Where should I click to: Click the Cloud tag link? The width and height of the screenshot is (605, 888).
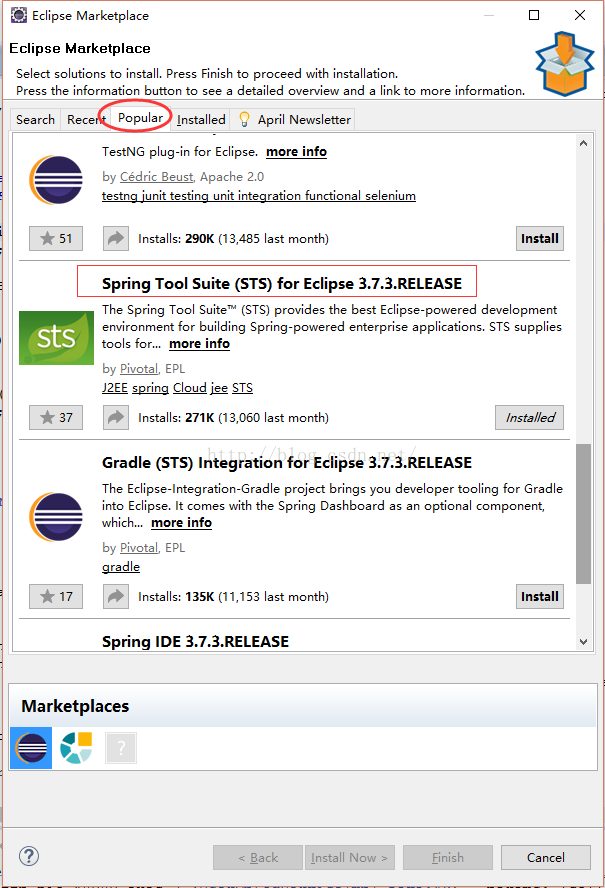[x=190, y=388]
